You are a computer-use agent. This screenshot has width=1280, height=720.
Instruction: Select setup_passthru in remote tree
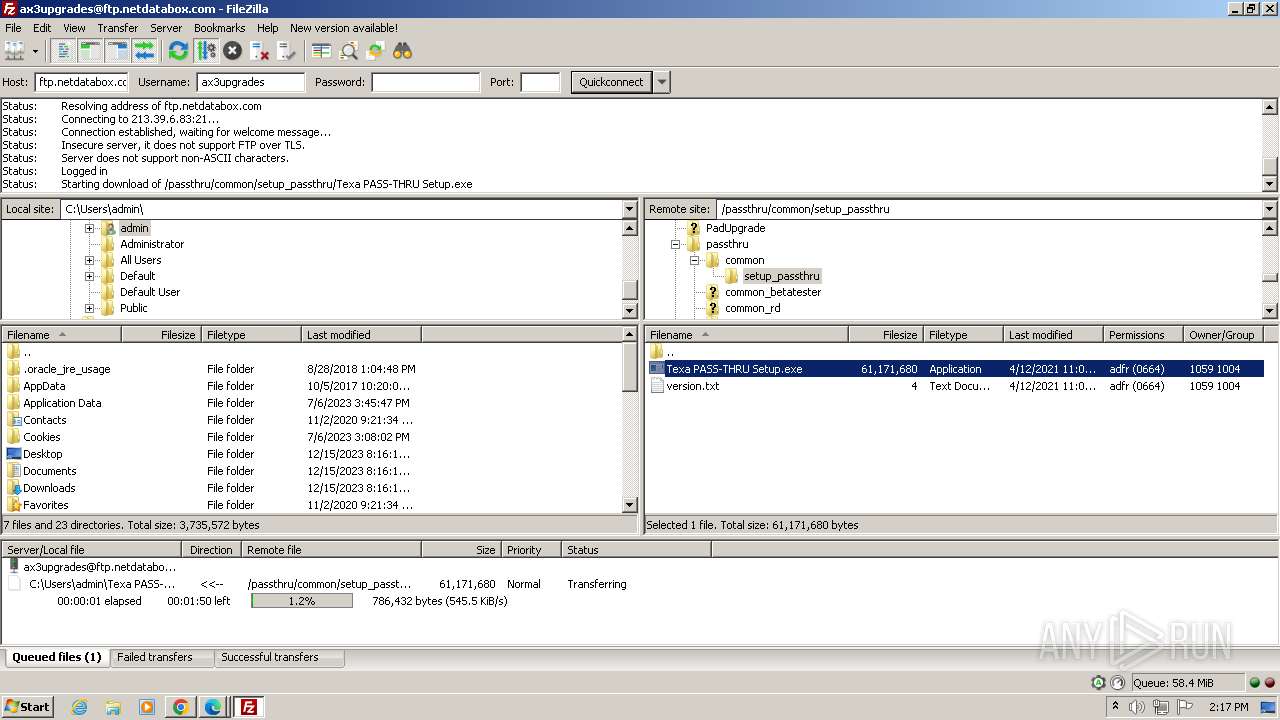pyautogui.click(x=781, y=276)
